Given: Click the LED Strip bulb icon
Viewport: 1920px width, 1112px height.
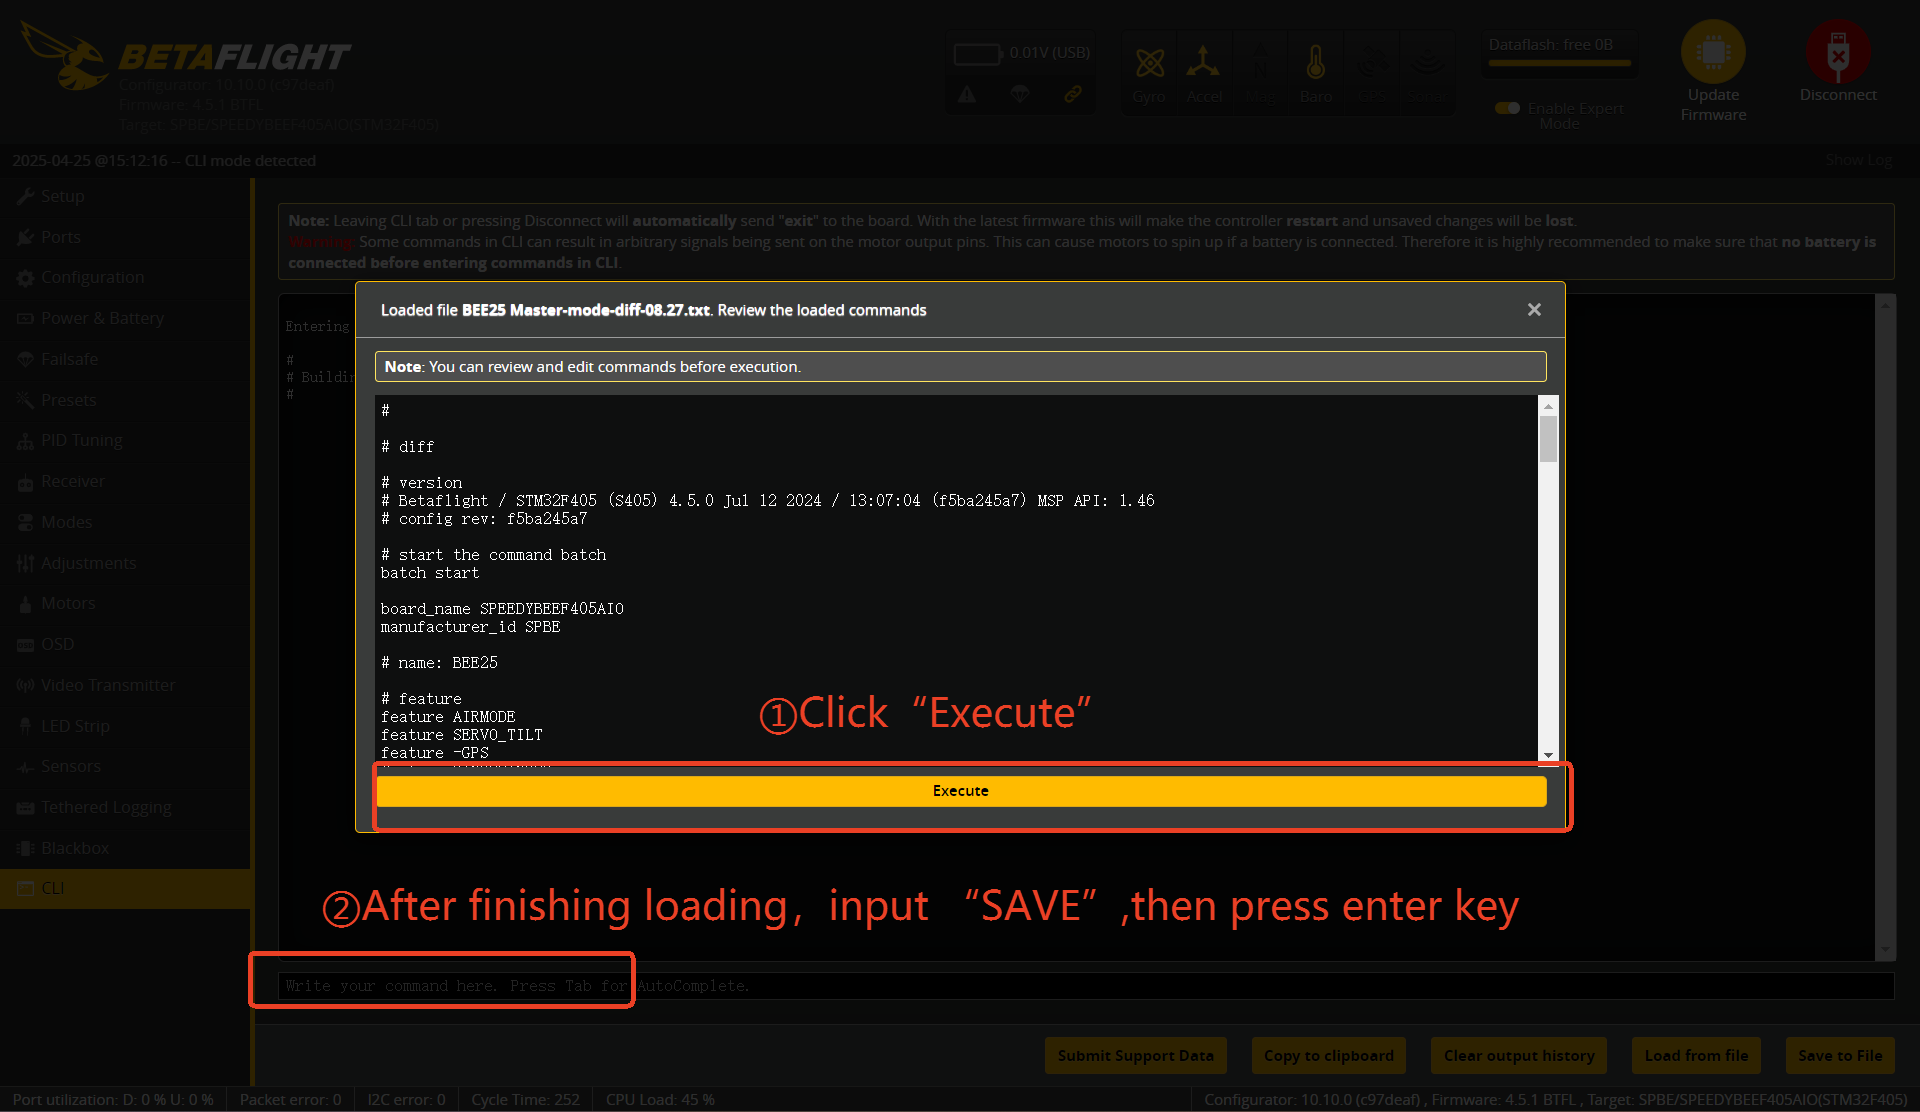Looking at the screenshot, I should (x=25, y=727).
